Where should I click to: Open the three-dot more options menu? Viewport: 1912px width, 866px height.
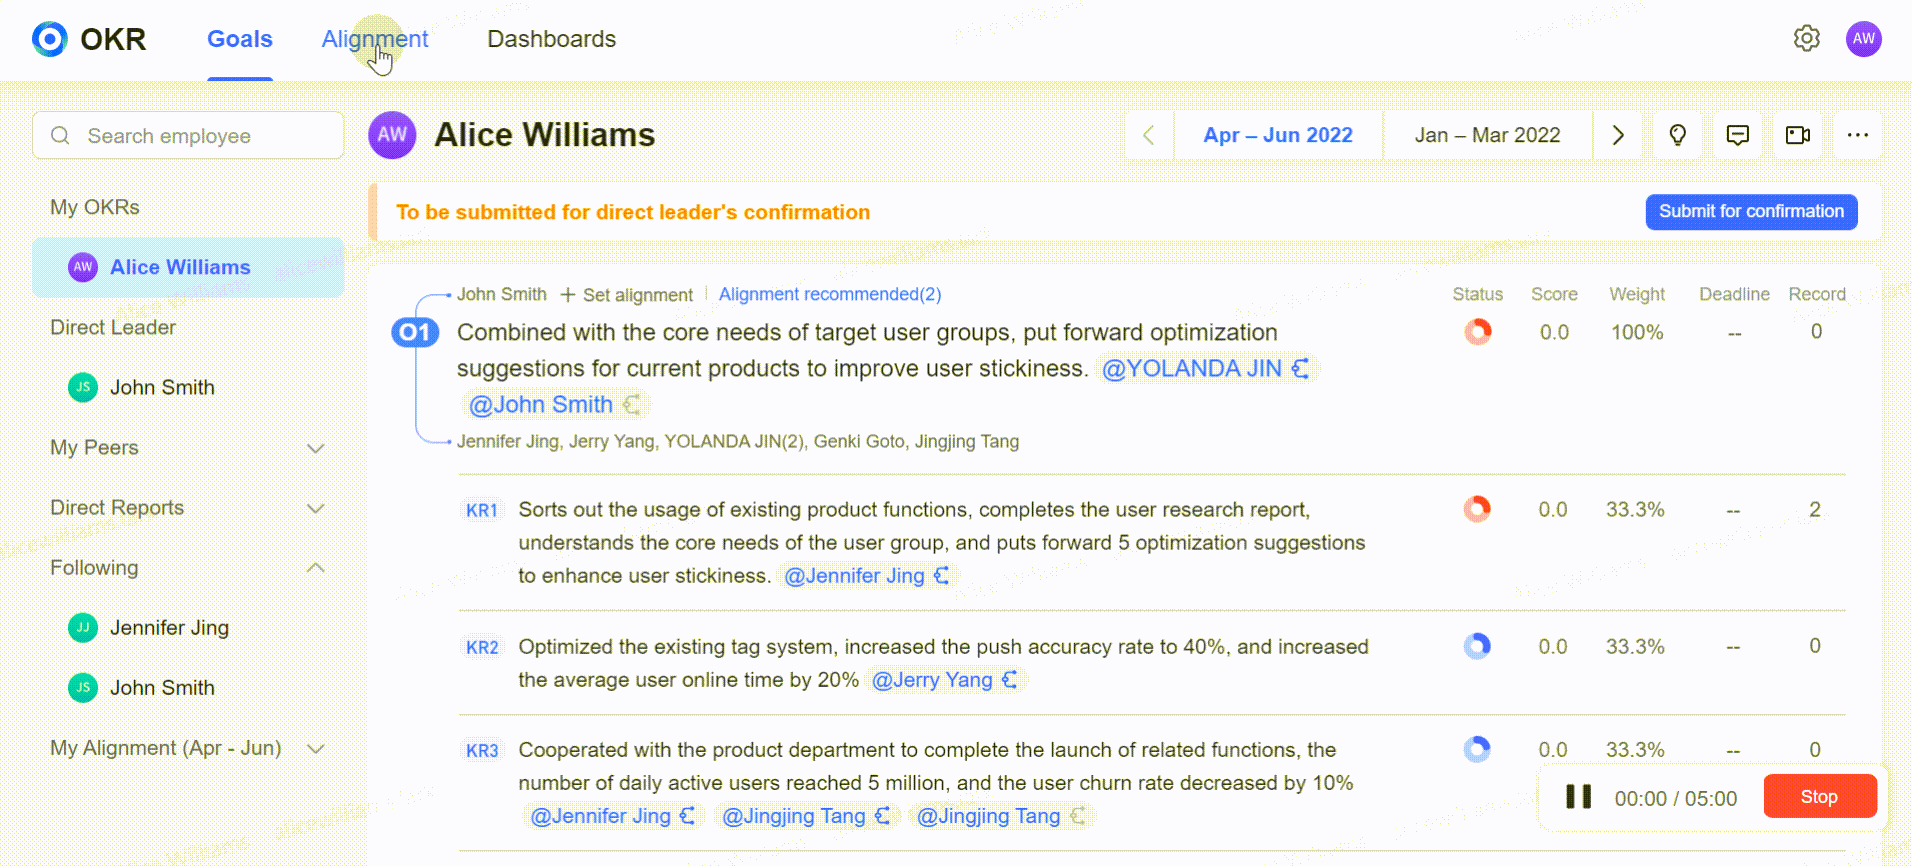click(1858, 135)
